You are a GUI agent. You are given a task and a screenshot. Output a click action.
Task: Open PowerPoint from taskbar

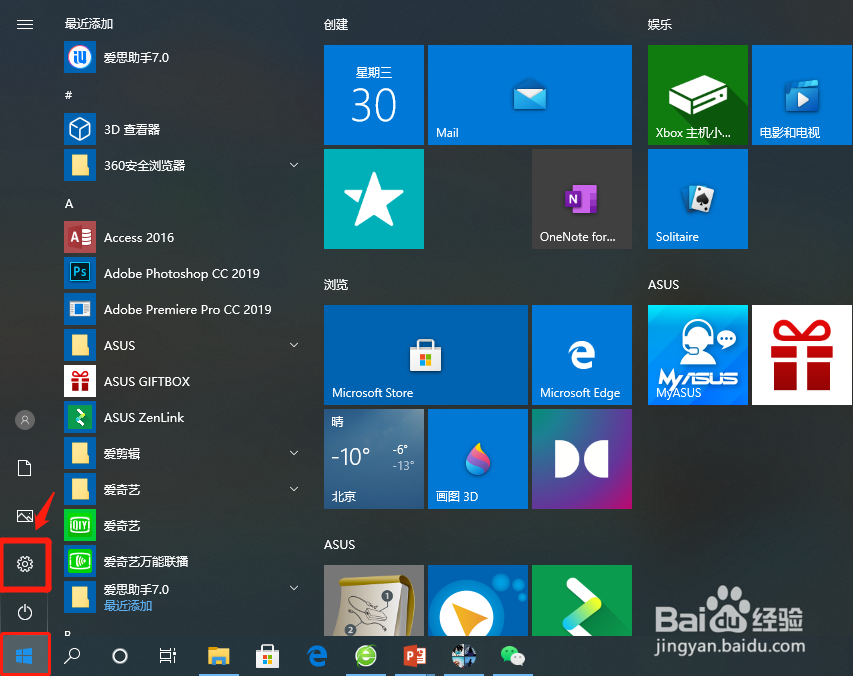coord(415,656)
